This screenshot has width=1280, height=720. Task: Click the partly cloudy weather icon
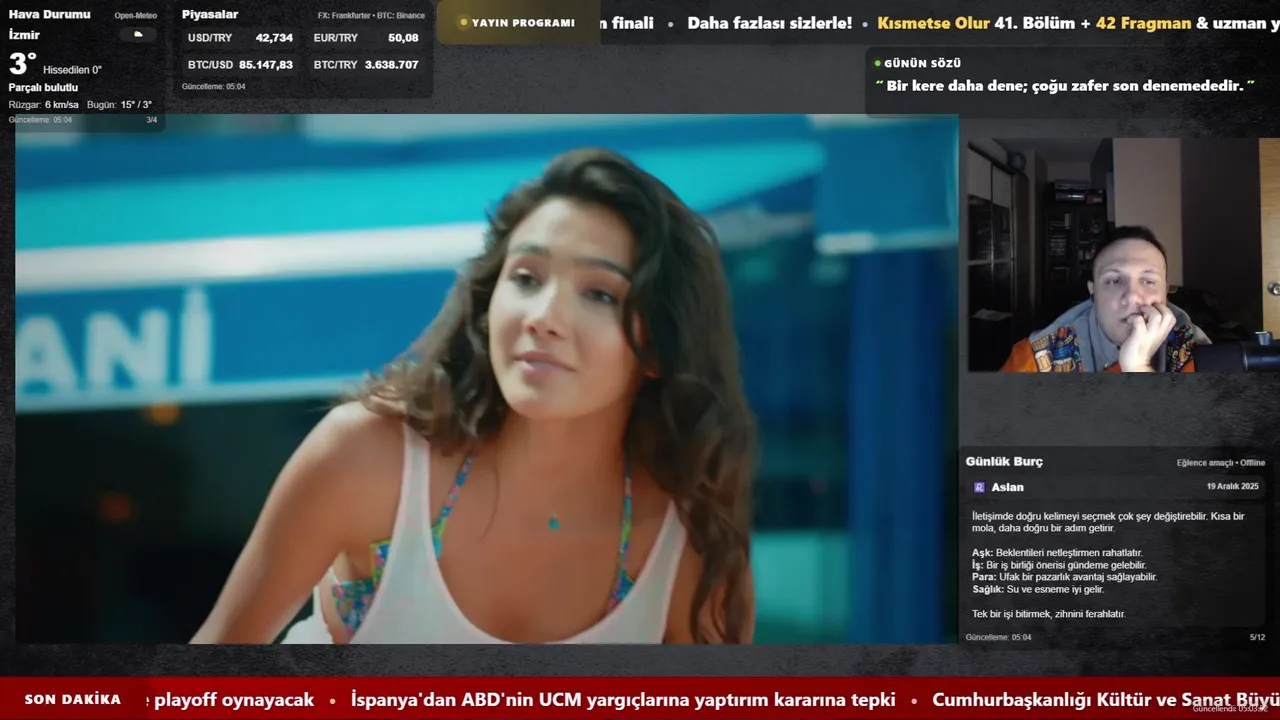(138, 34)
